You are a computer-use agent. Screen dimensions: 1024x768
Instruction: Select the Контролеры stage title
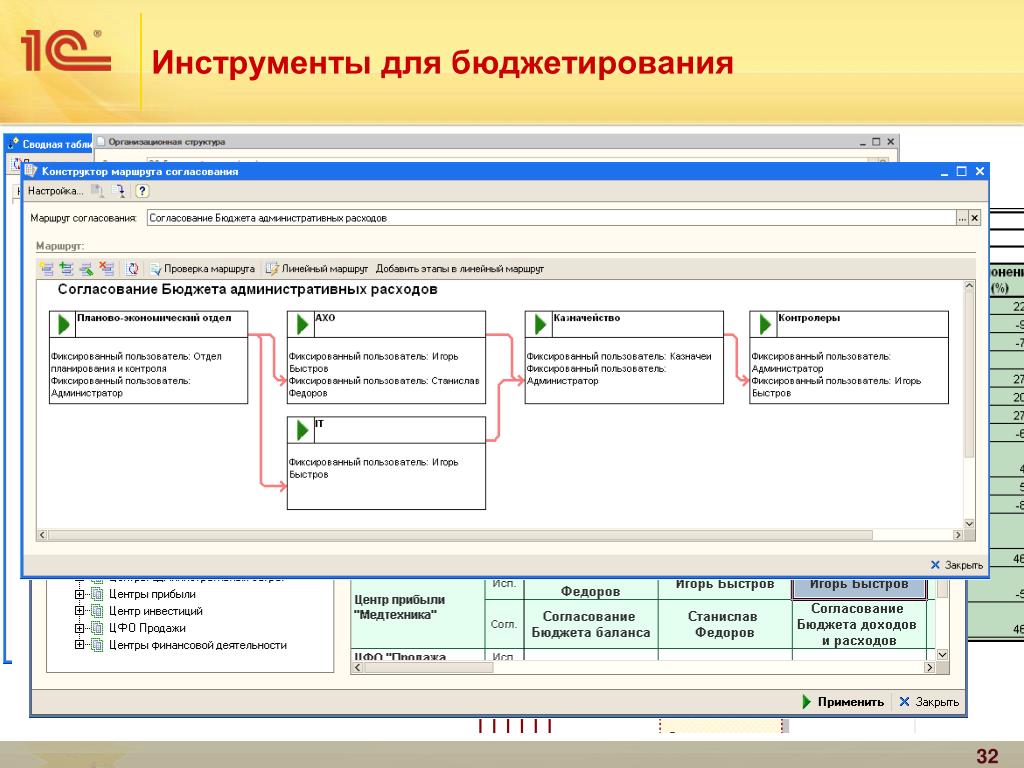(809, 318)
